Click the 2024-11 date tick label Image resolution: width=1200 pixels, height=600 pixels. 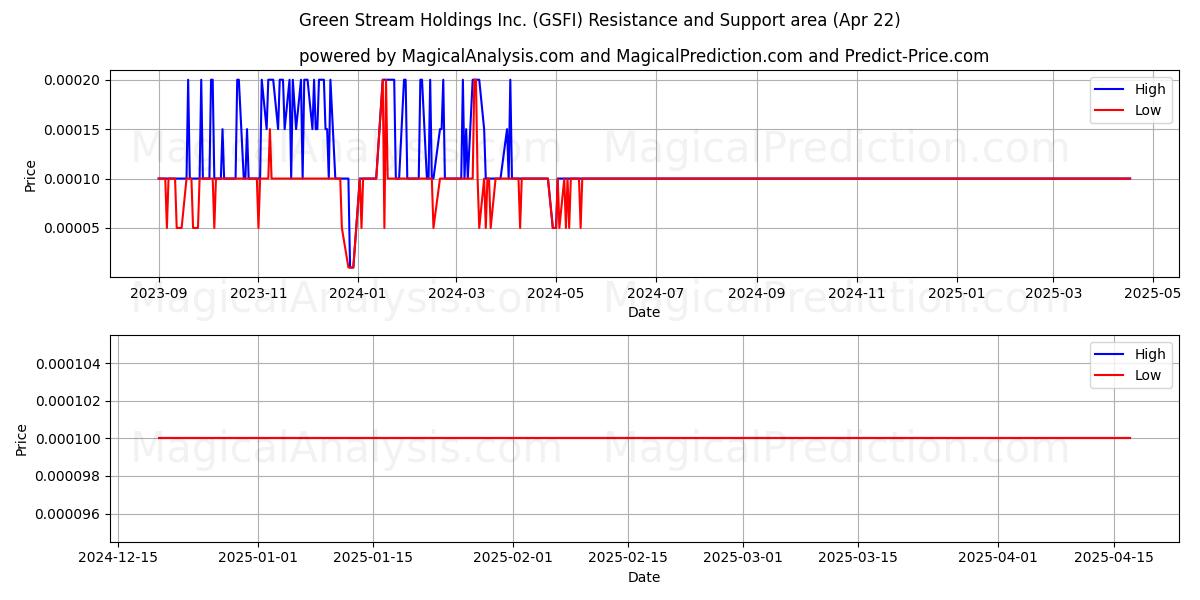pos(856,294)
